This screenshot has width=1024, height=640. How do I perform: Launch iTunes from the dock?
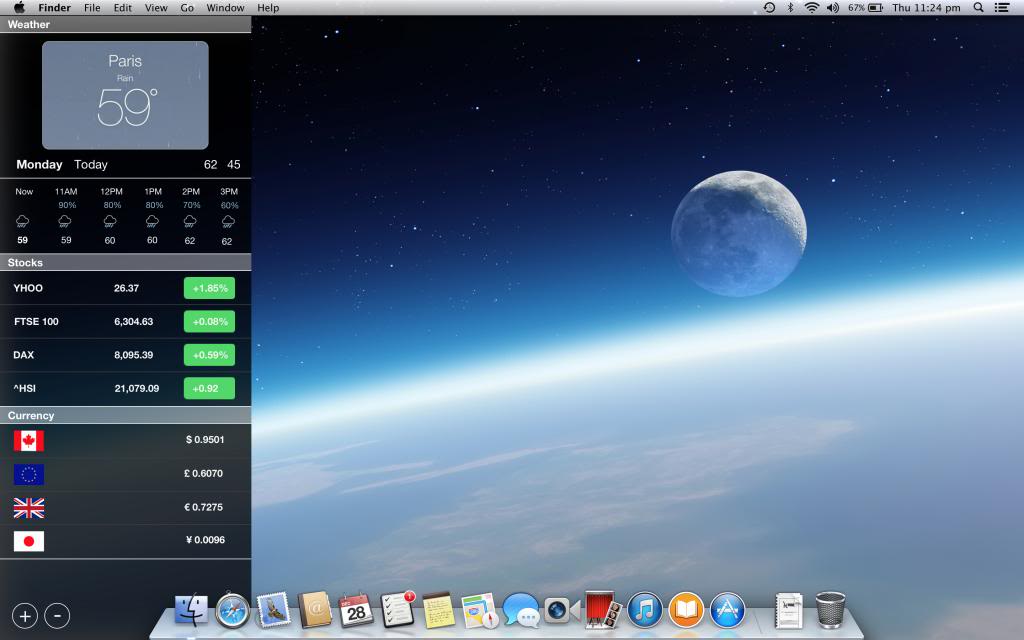pyautogui.click(x=645, y=609)
